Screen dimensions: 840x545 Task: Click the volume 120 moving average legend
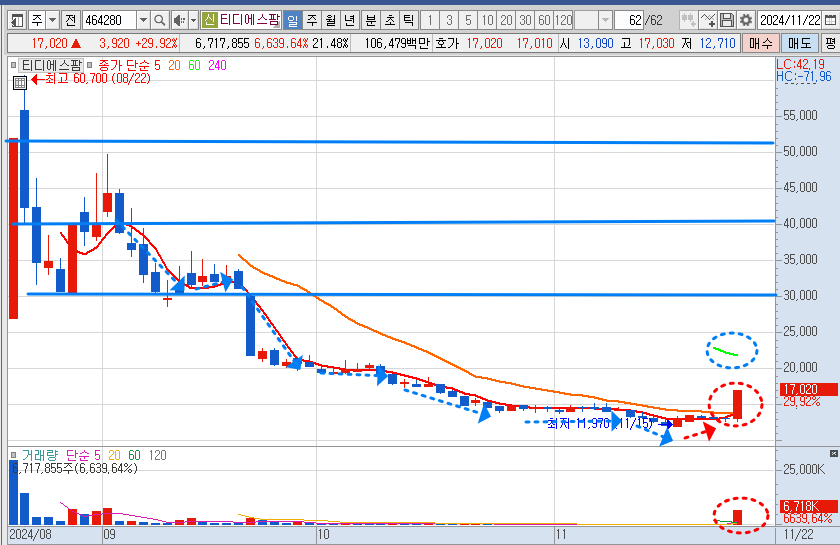(158, 456)
